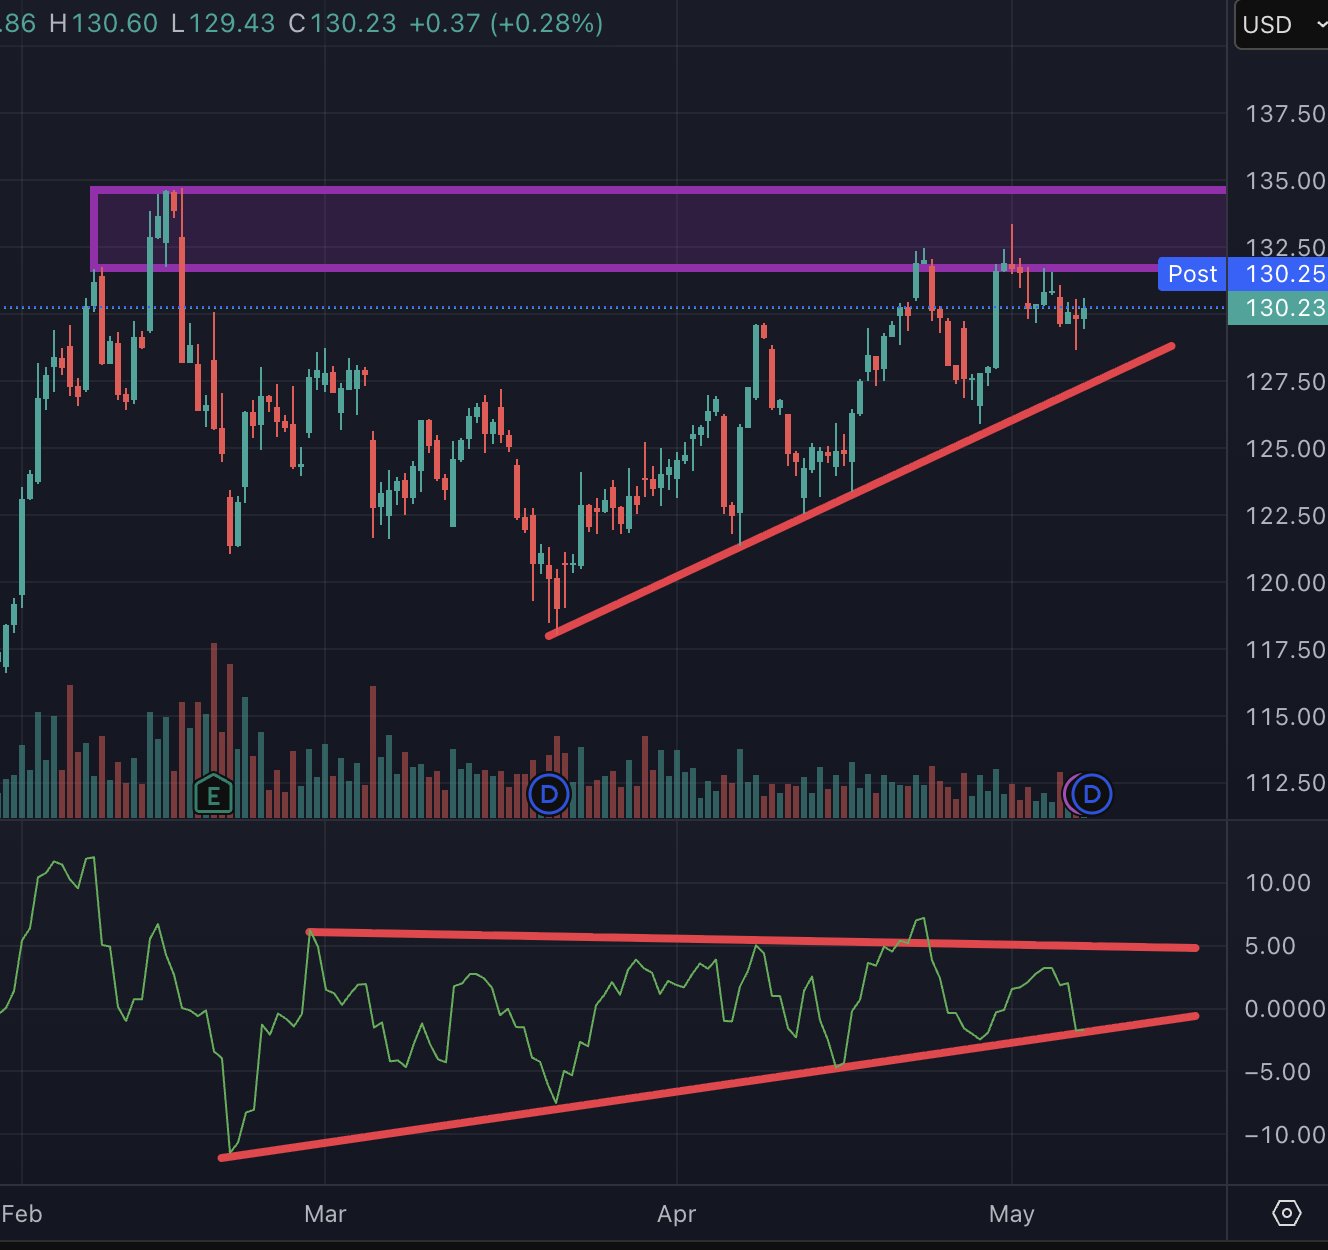The image size is (1328, 1250).
Task: Click the 130.25 post-market price tag
Action: click(1277, 274)
